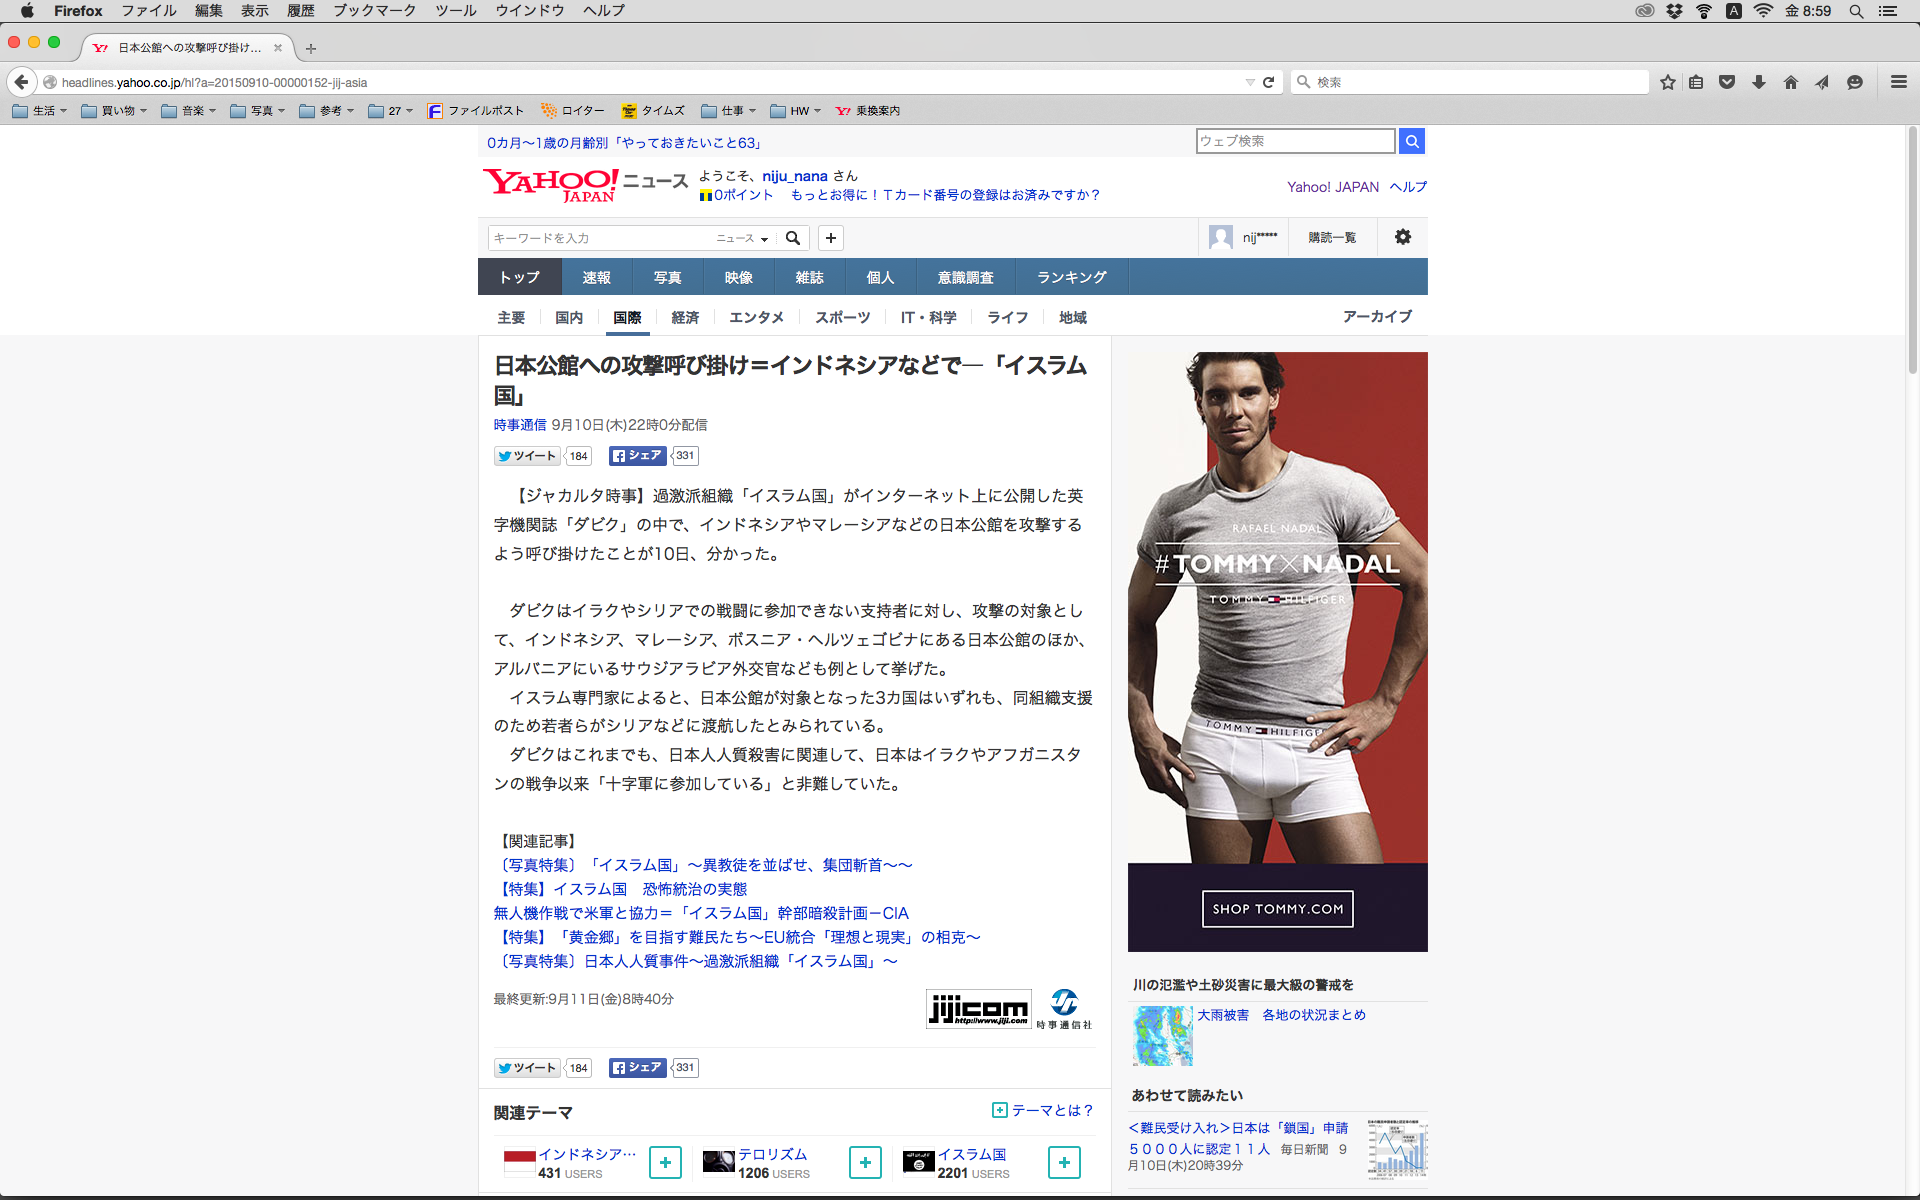This screenshot has height=1200, width=1920.
Task: Click the blue web search magnifier button
Action: point(1411,141)
